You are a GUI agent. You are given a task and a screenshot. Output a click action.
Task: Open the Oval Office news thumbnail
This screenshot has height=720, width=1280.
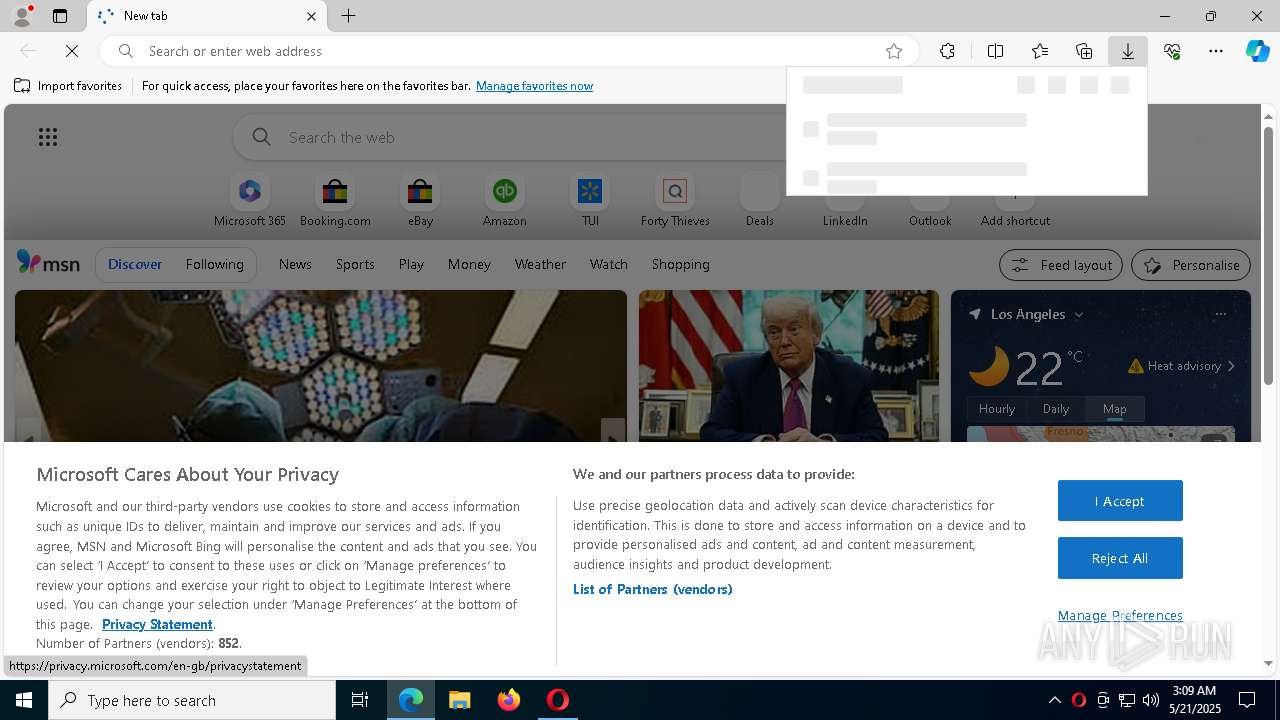pyautogui.click(x=789, y=366)
